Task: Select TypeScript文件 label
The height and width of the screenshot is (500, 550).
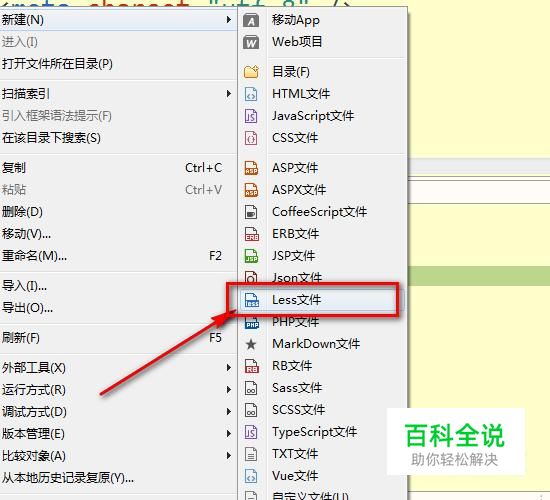Action: click(x=314, y=432)
